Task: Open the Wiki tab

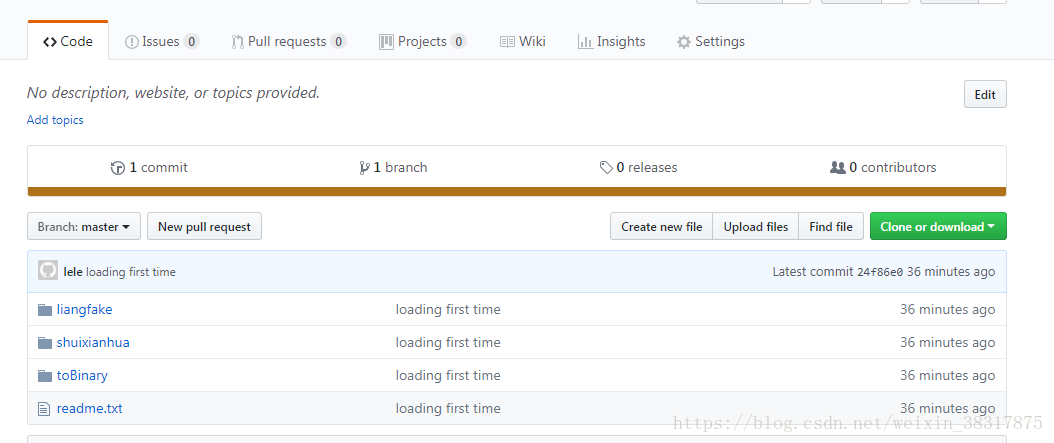Action: pos(522,41)
